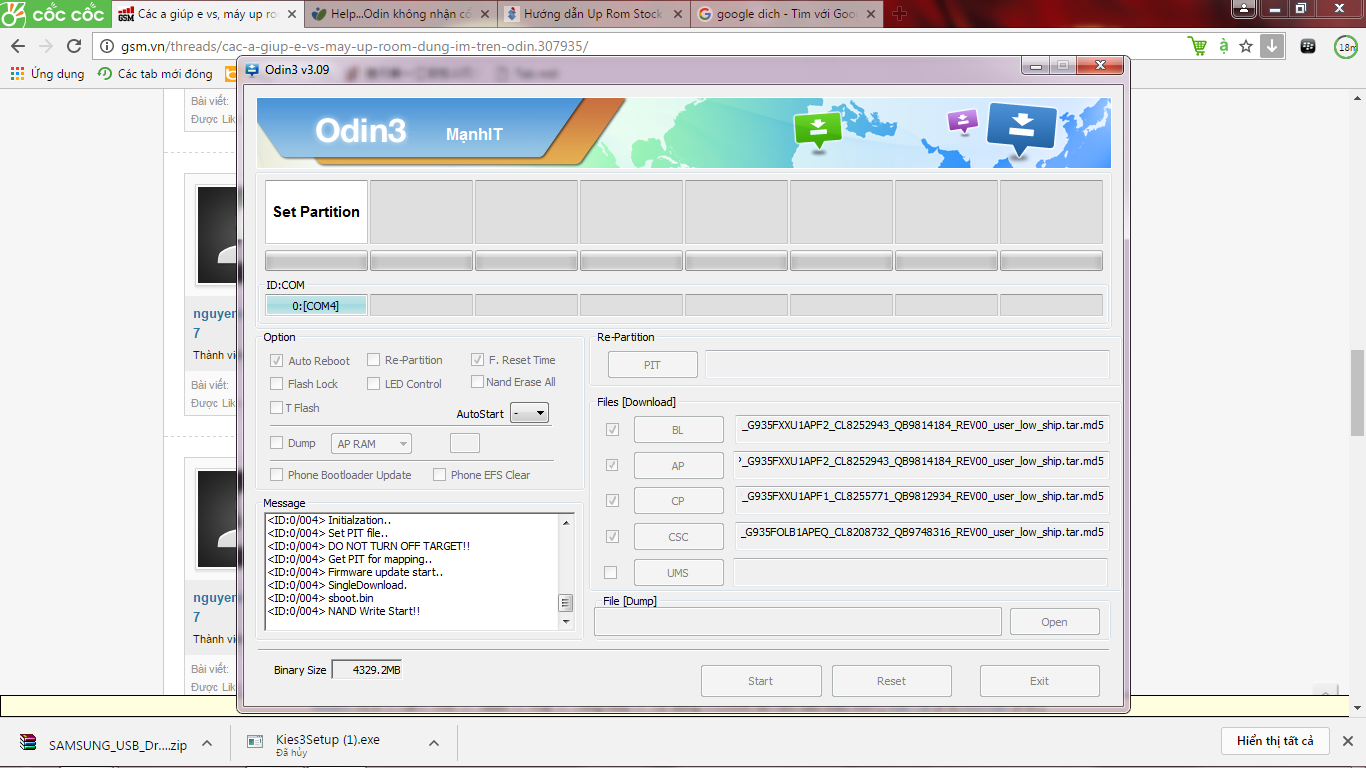
Task: Enable LED Control option
Action: pyautogui.click(x=373, y=384)
